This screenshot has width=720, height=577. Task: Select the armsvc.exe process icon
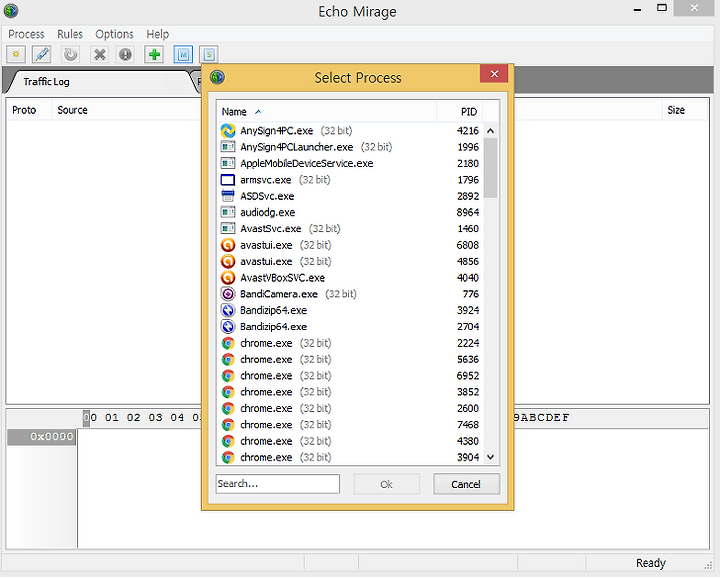click(x=228, y=179)
